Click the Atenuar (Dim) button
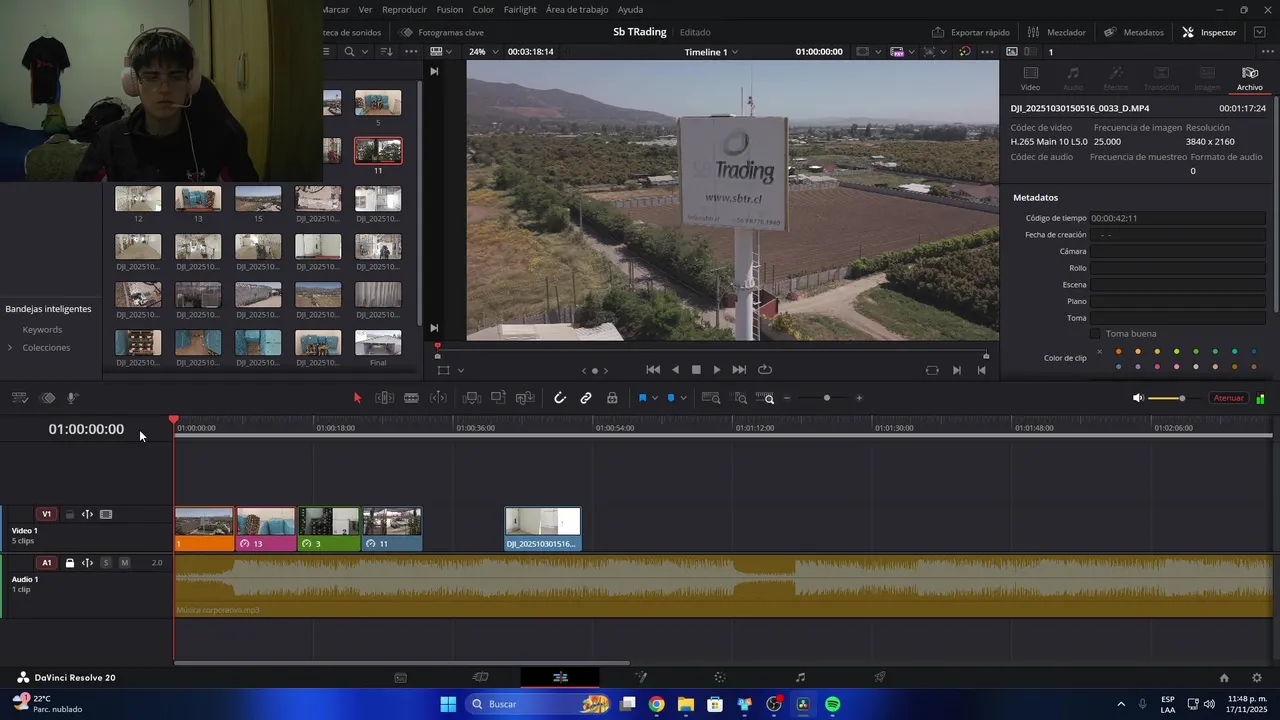Screen dimensions: 1280x720 (1228, 398)
